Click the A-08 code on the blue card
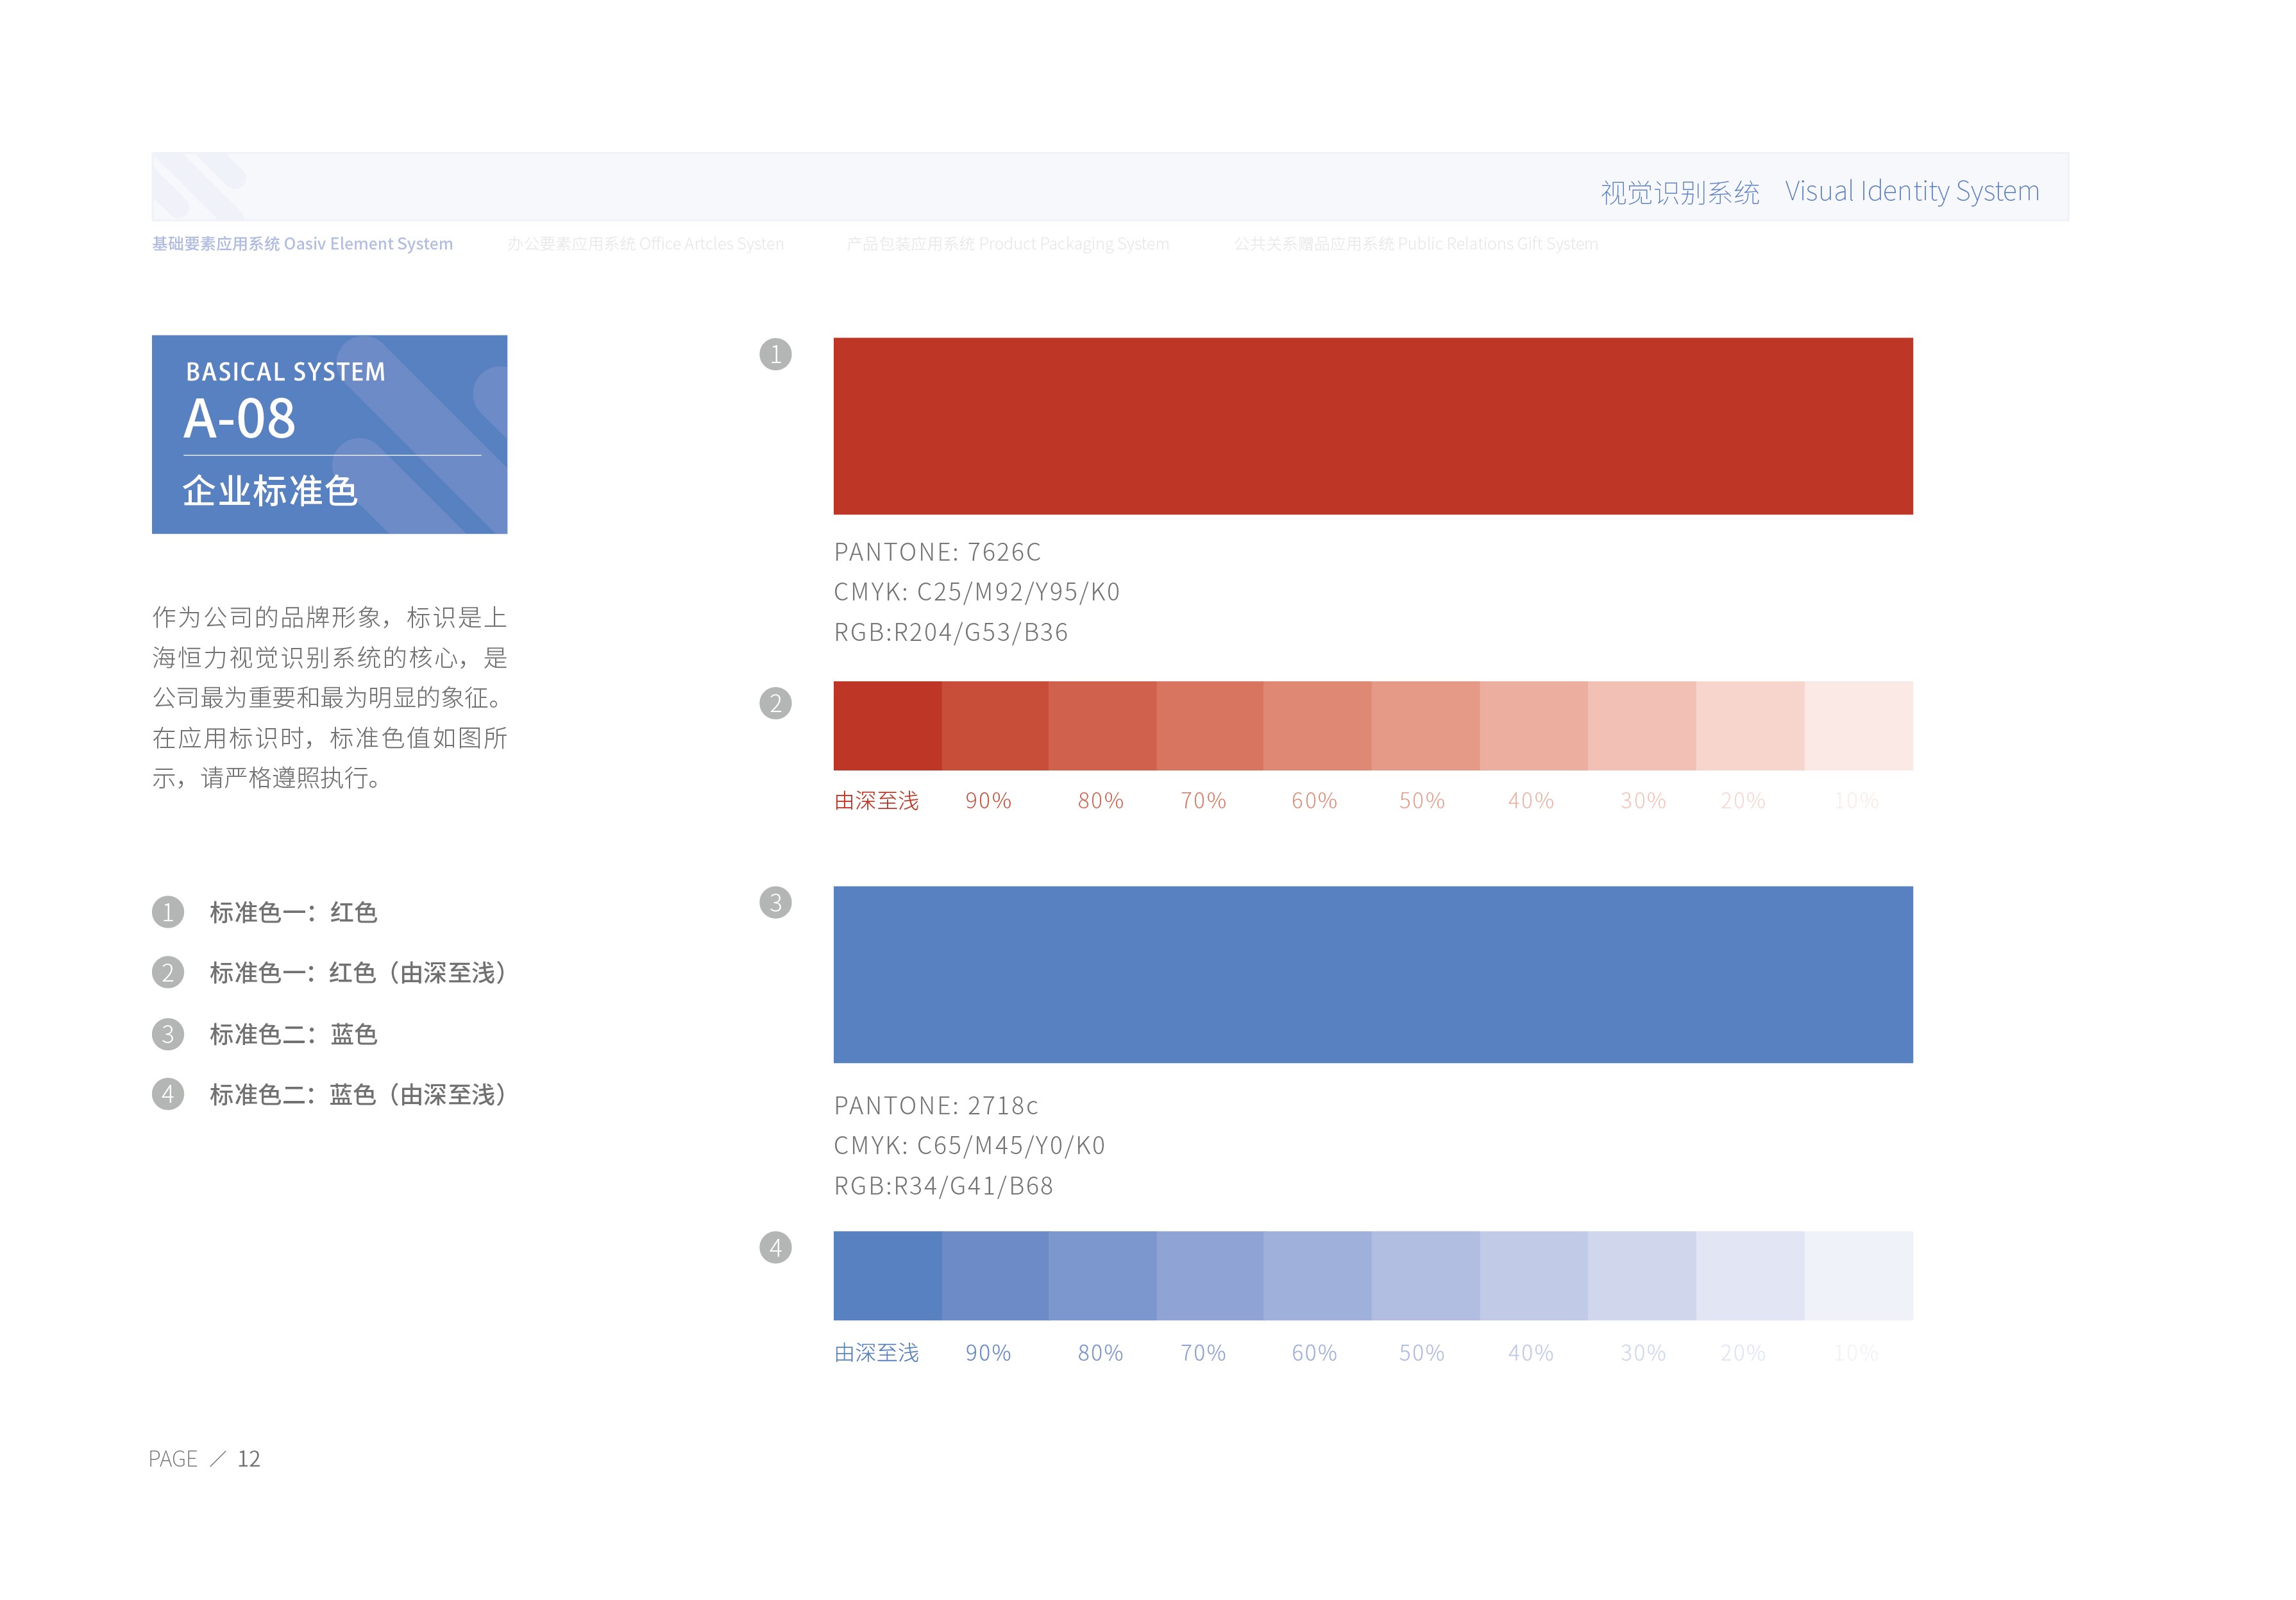The width and height of the screenshot is (2296, 1600). [x=240, y=418]
